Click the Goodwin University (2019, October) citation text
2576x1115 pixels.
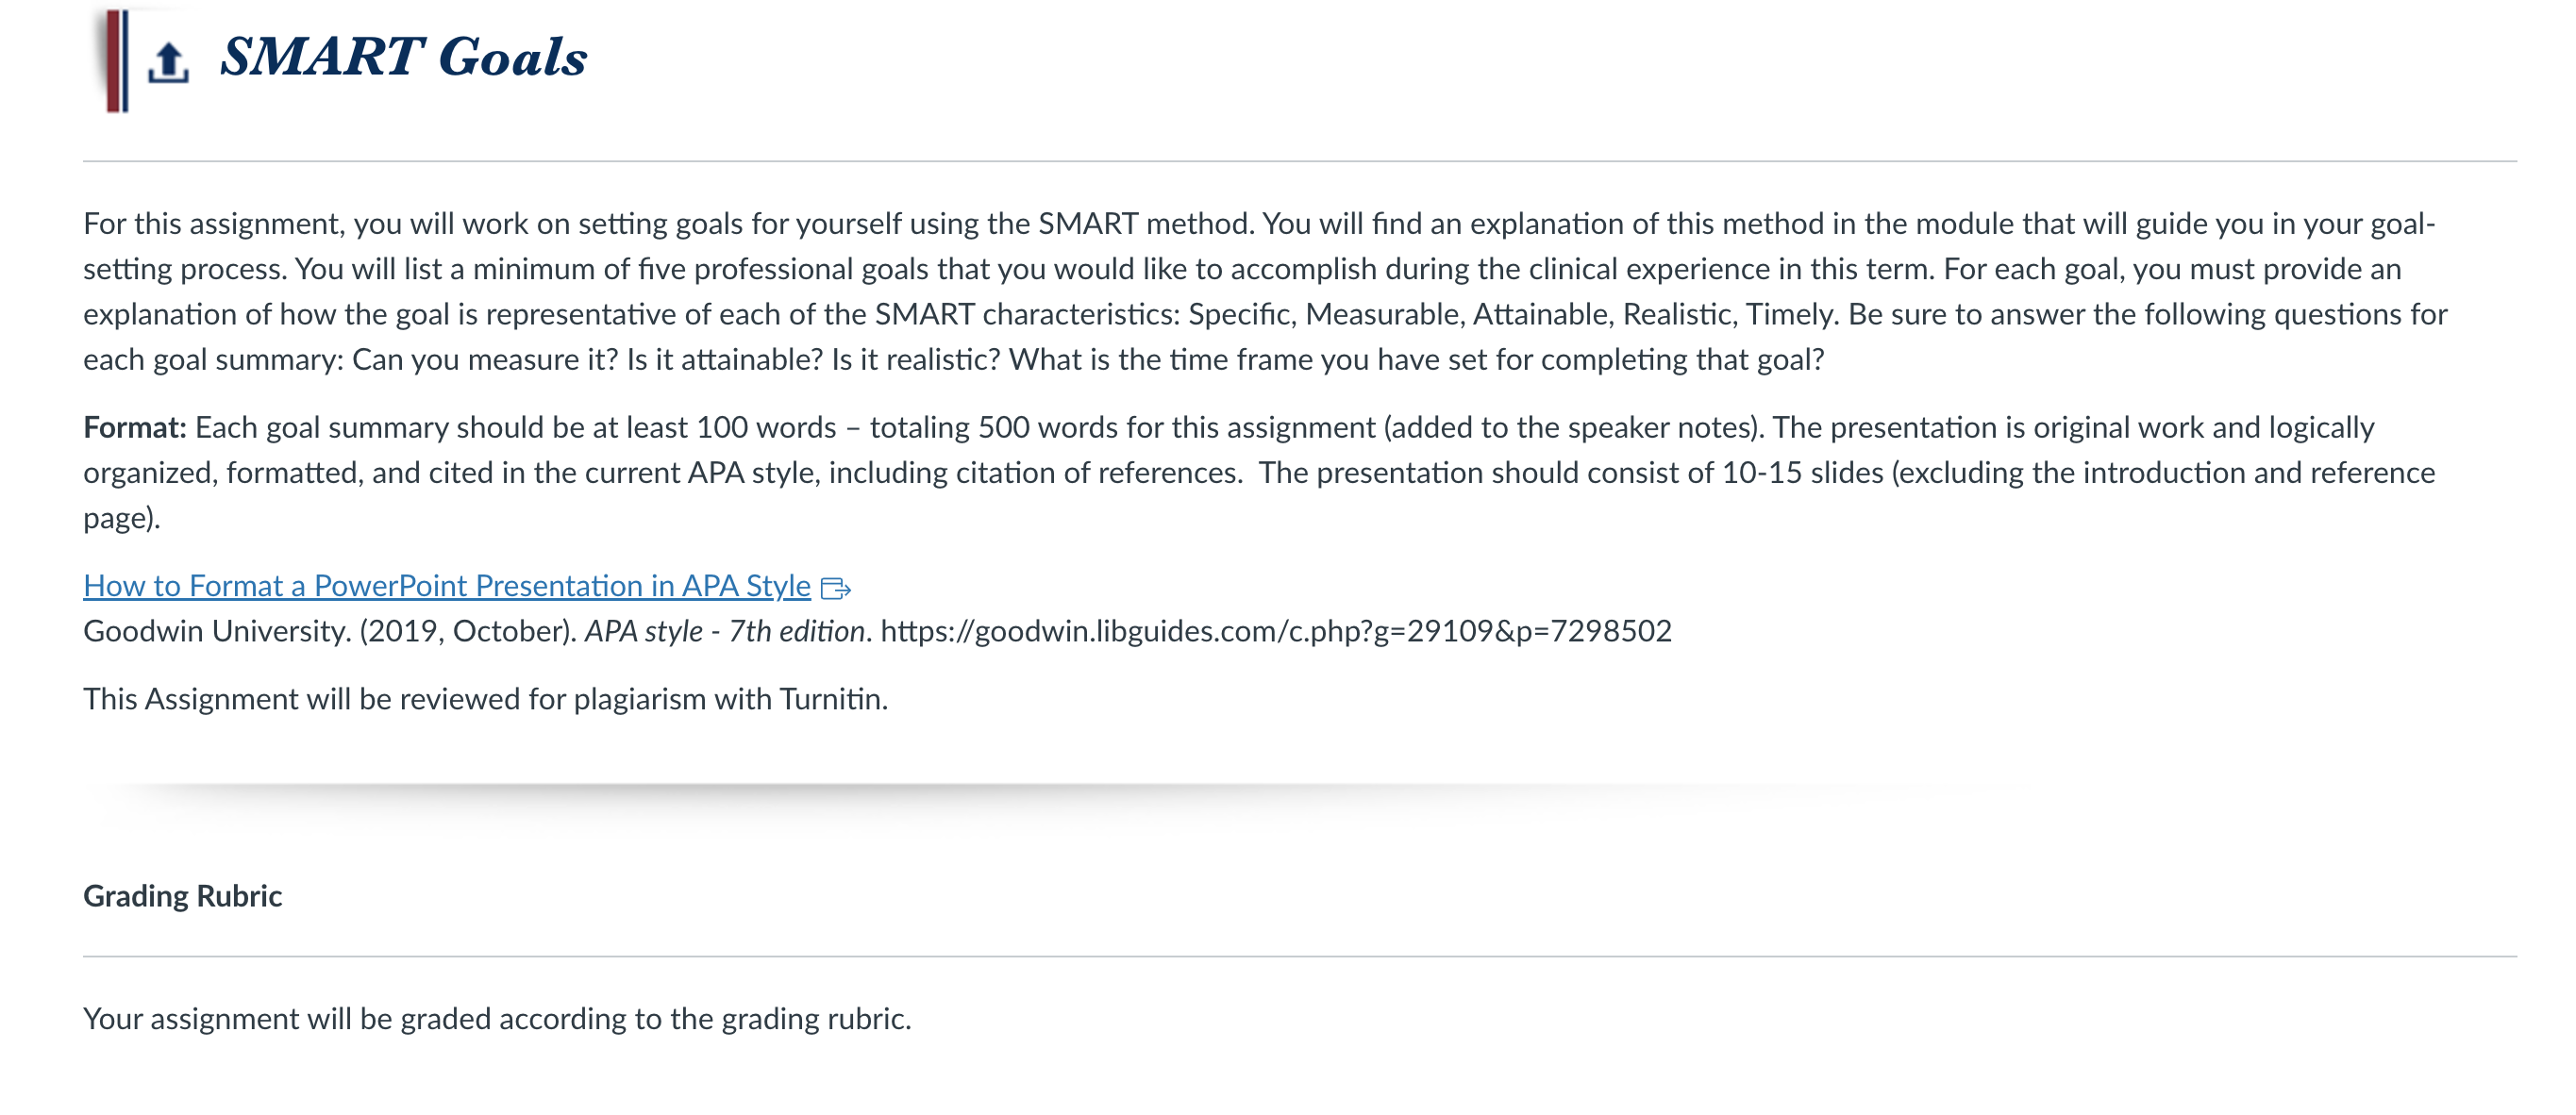pyautogui.click(x=330, y=631)
